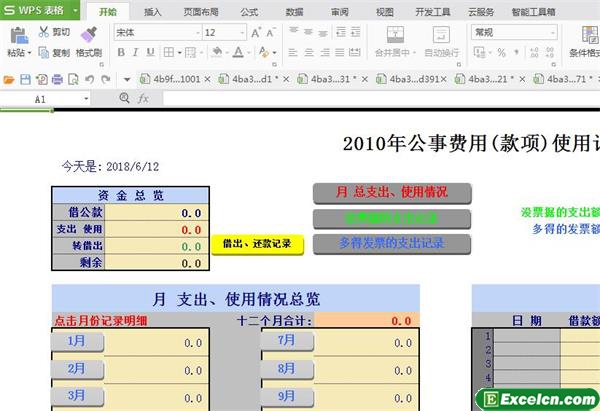600x411 pixels.
Task: Open the 7月 month record button
Action: coord(288,341)
